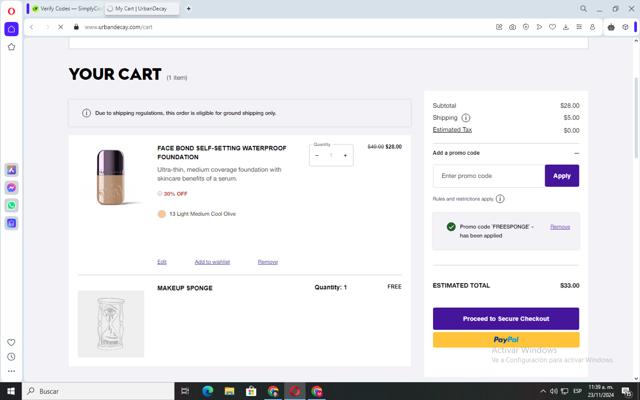Open Face Bond foundation product image
The image size is (640, 400).
point(110,177)
